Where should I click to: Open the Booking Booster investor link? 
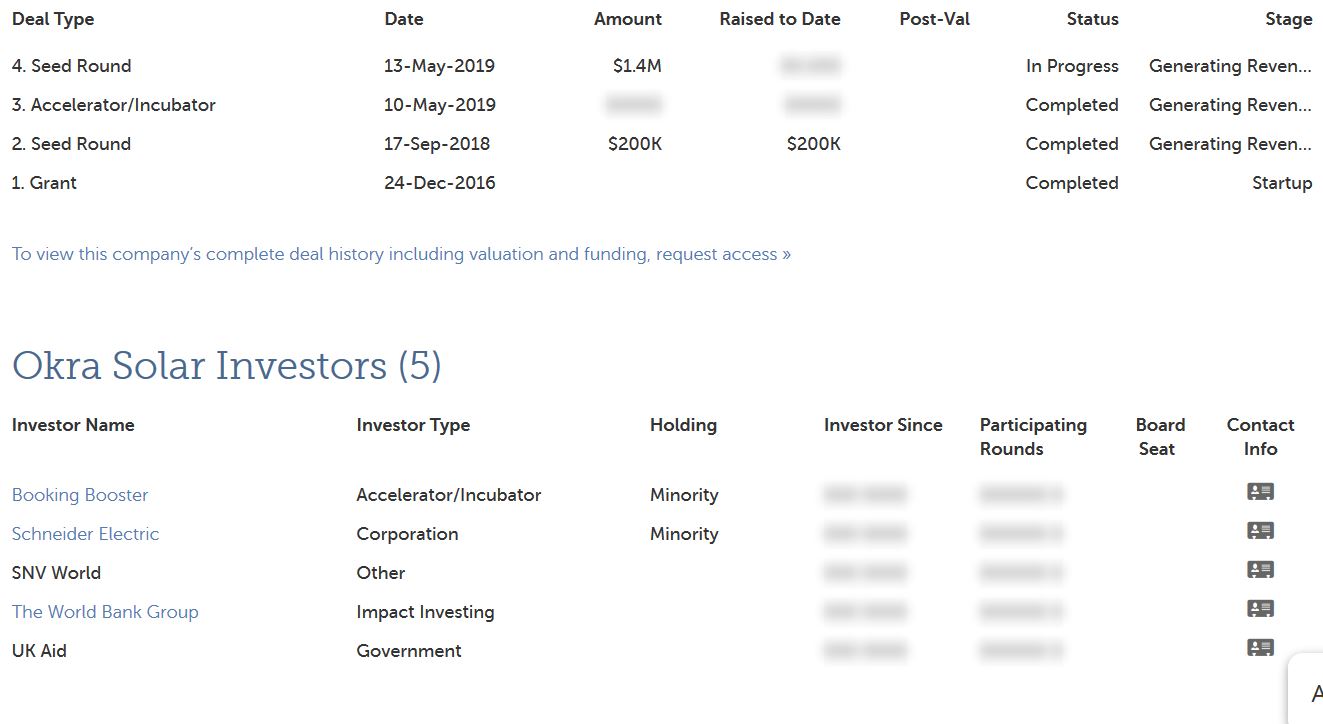tap(80, 495)
